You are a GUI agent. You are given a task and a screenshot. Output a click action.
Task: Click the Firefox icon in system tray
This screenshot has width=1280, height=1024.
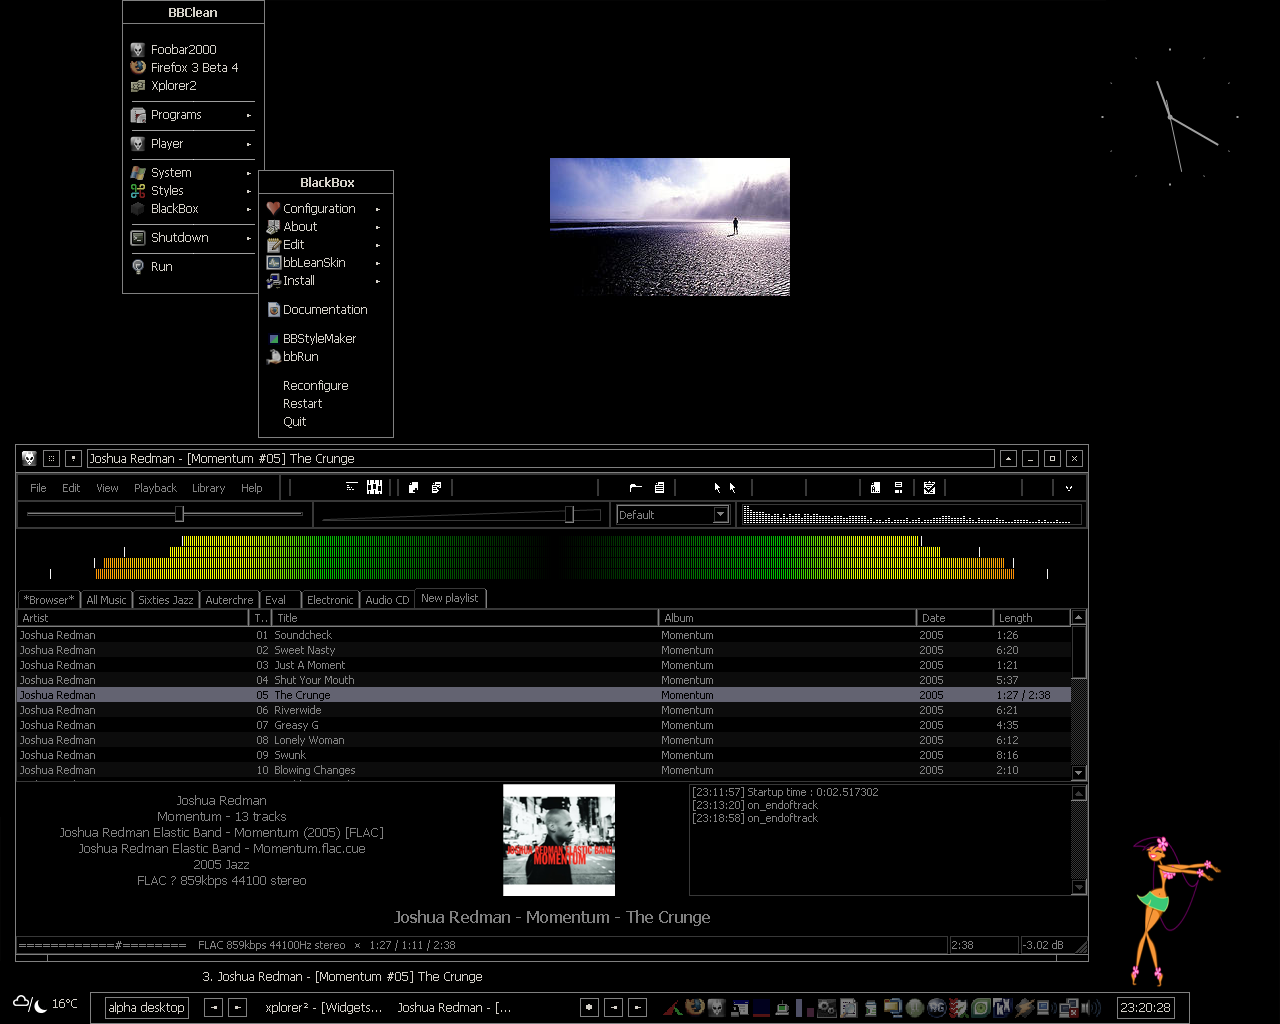coord(694,1007)
